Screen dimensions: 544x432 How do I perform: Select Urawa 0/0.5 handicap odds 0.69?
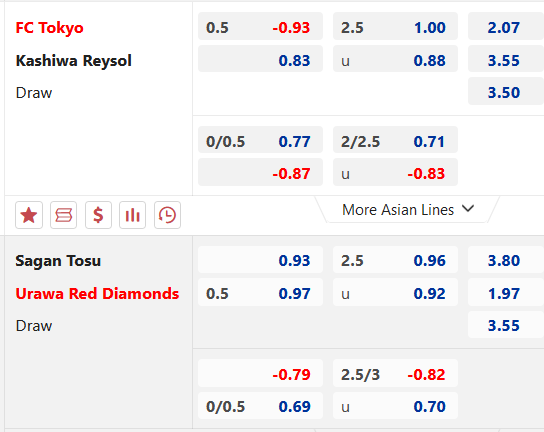point(260,406)
